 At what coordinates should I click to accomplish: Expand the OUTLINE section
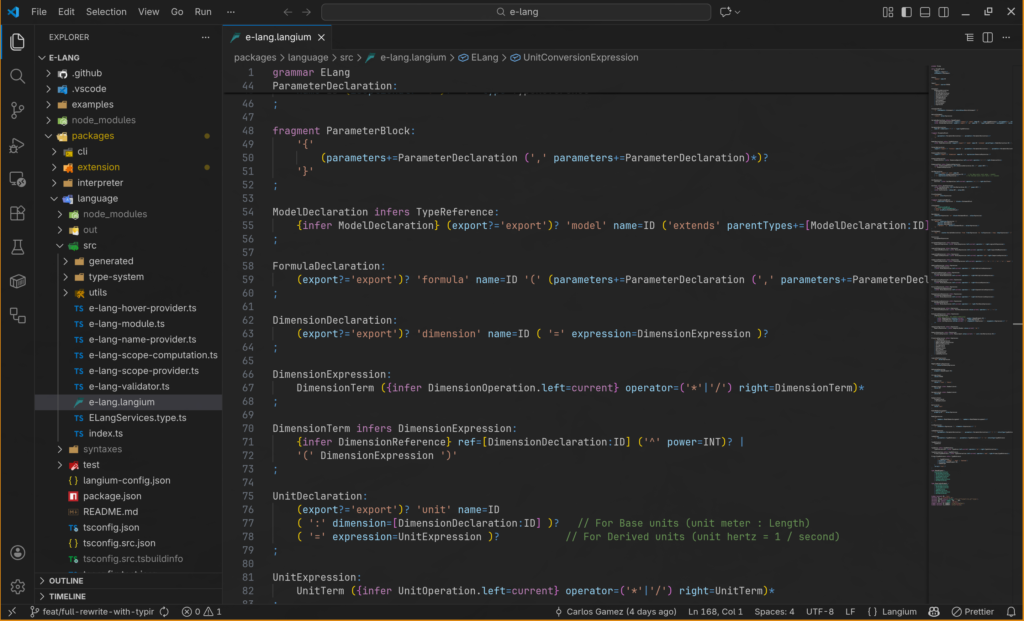(x=66, y=580)
